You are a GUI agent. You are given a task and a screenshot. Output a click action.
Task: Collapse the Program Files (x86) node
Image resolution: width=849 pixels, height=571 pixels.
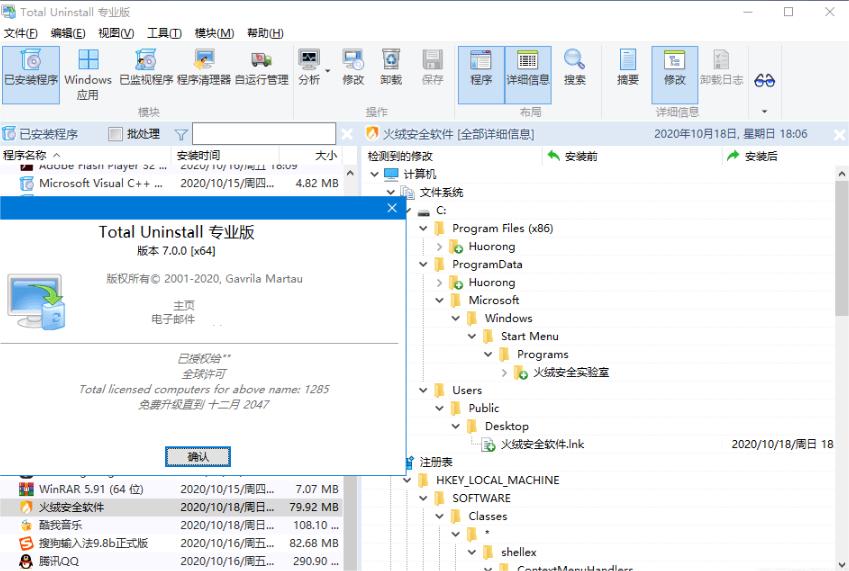point(423,228)
